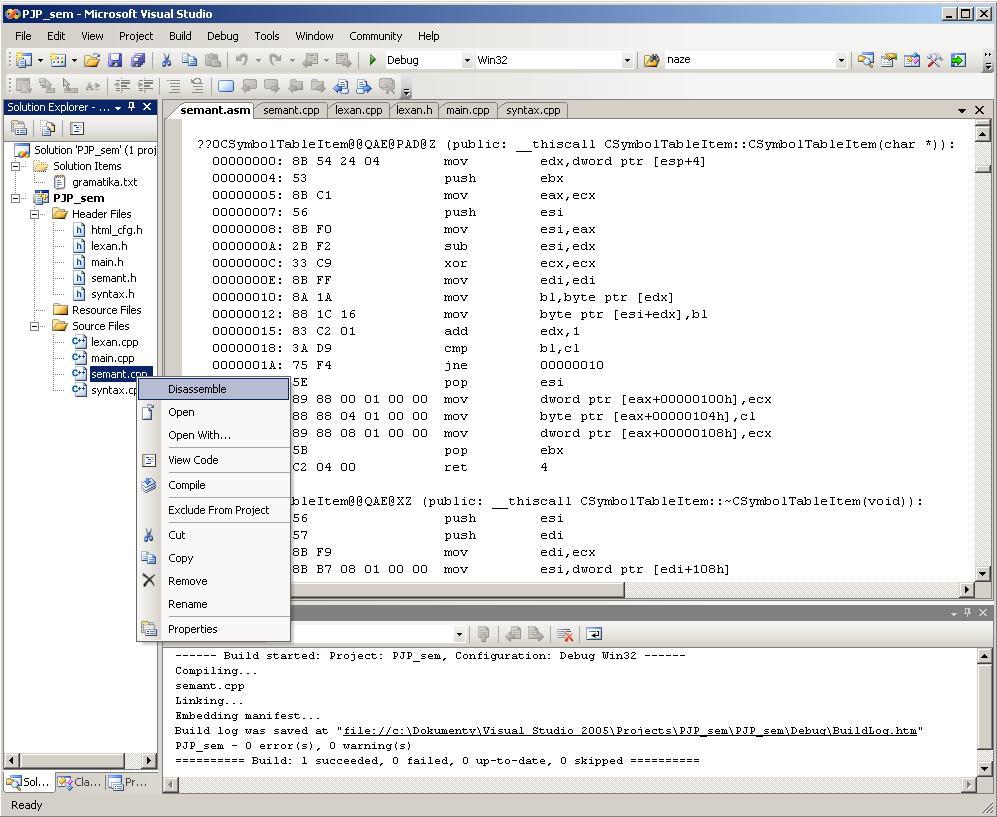This screenshot has height=817, width=997.
Task: Switch to Class View bottom tab
Action: [80, 782]
